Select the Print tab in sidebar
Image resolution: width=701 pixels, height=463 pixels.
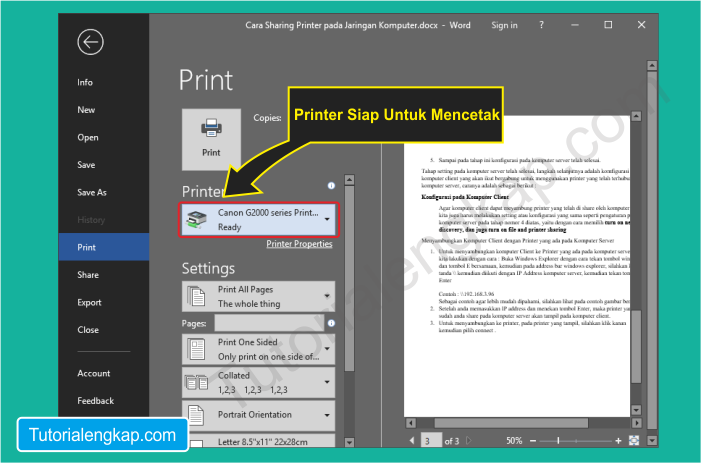click(x=104, y=247)
